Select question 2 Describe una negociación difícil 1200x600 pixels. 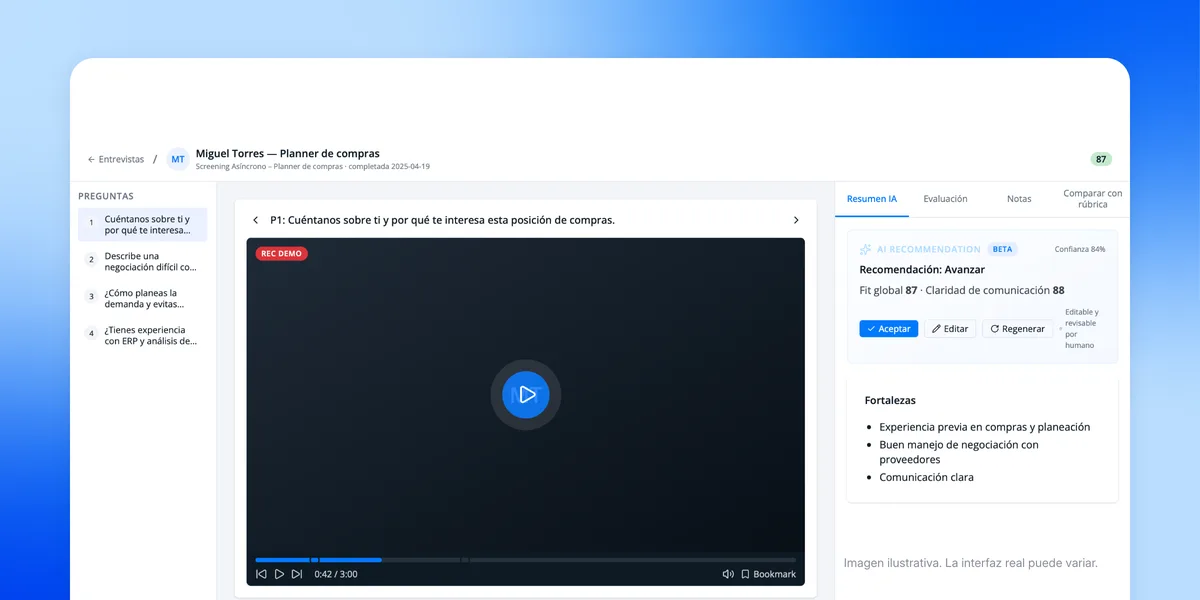(x=143, y=262)
